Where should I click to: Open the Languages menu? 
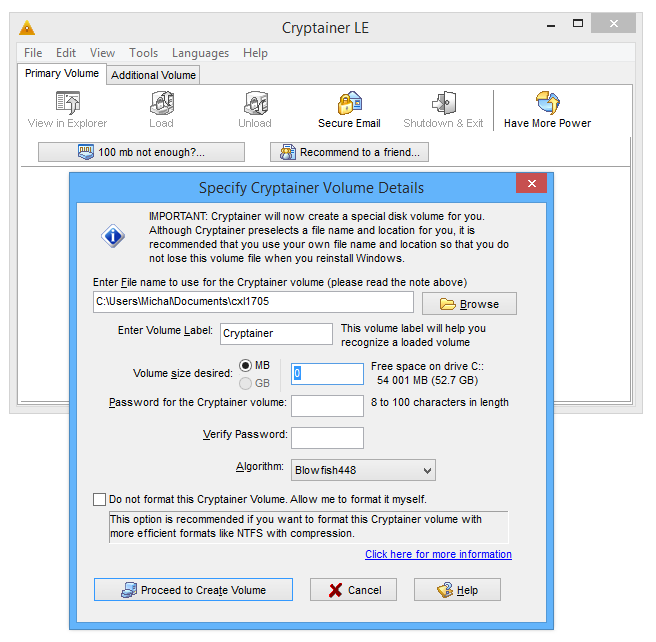click(x=200, y=53)
